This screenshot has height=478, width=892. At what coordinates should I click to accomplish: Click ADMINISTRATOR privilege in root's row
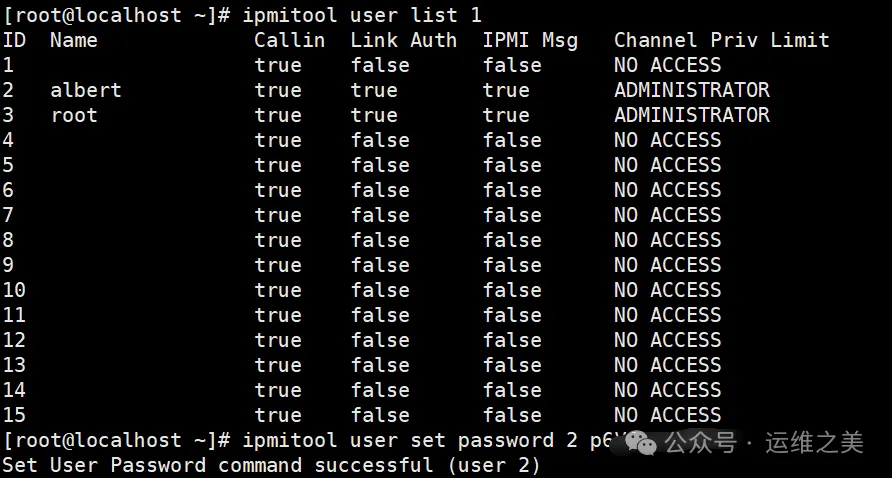tap(692, 115)
